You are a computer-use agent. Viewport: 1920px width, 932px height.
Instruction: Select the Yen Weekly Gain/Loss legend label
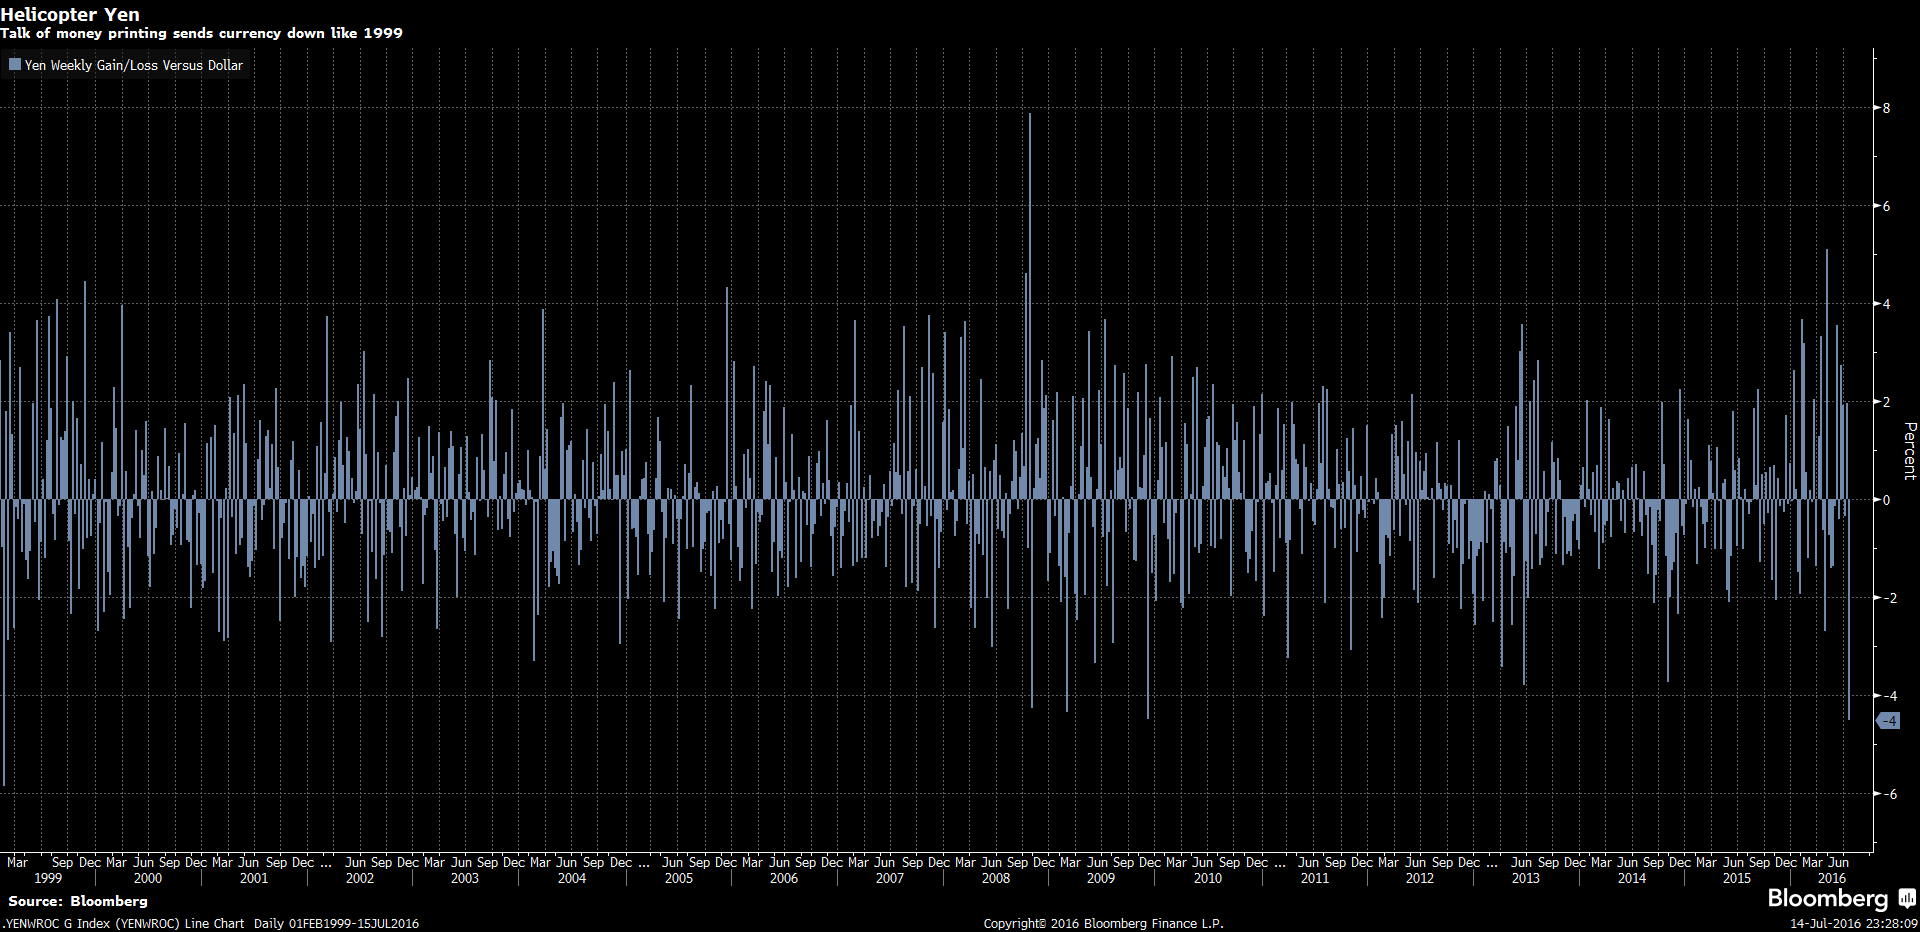133,65
